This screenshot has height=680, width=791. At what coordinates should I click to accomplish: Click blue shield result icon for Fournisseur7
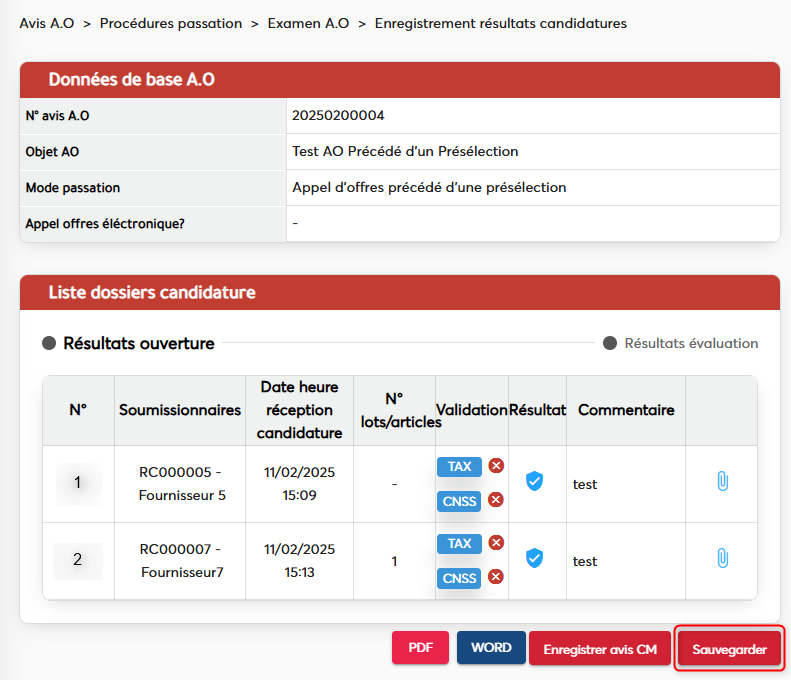tap(535, 558)
